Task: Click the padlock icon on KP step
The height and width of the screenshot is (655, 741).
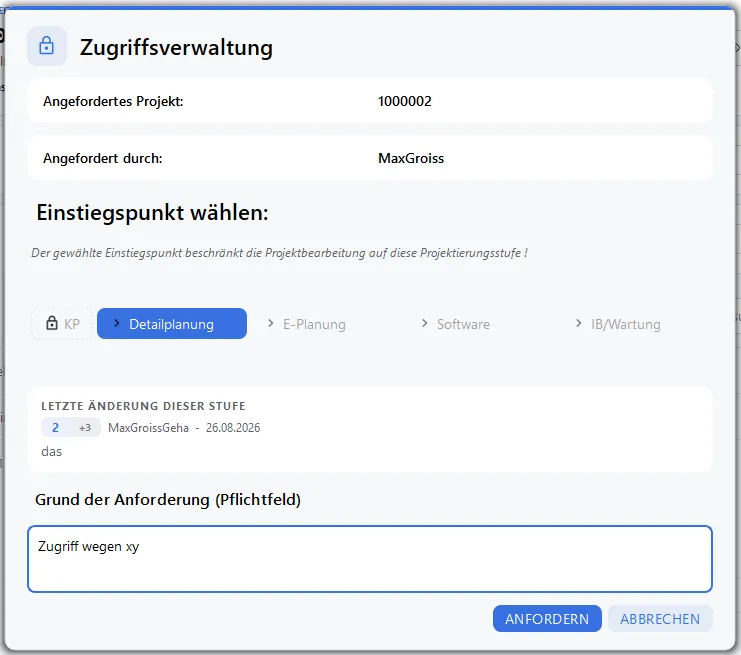Action: point(52,323)
